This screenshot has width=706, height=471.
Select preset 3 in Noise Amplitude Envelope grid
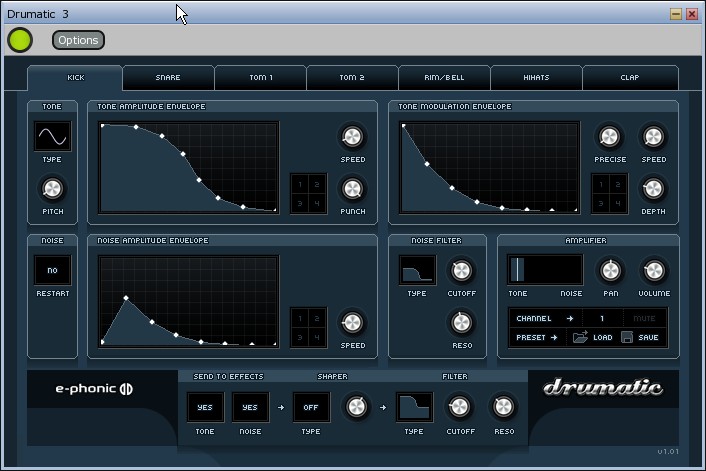click(x=300, y=338)
